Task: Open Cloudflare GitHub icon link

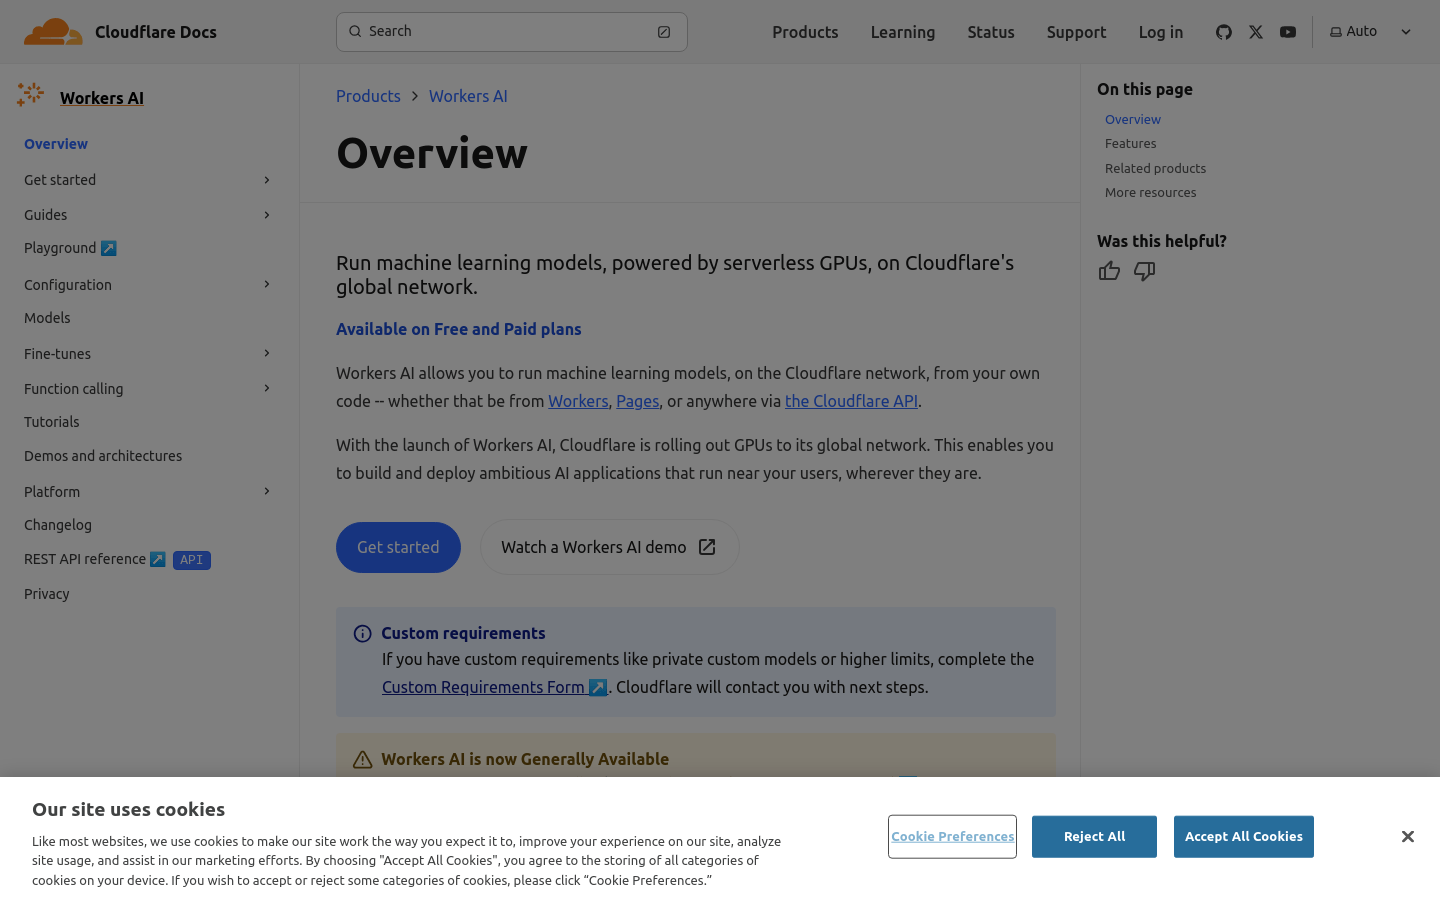Action: (x=1224, y=32)
